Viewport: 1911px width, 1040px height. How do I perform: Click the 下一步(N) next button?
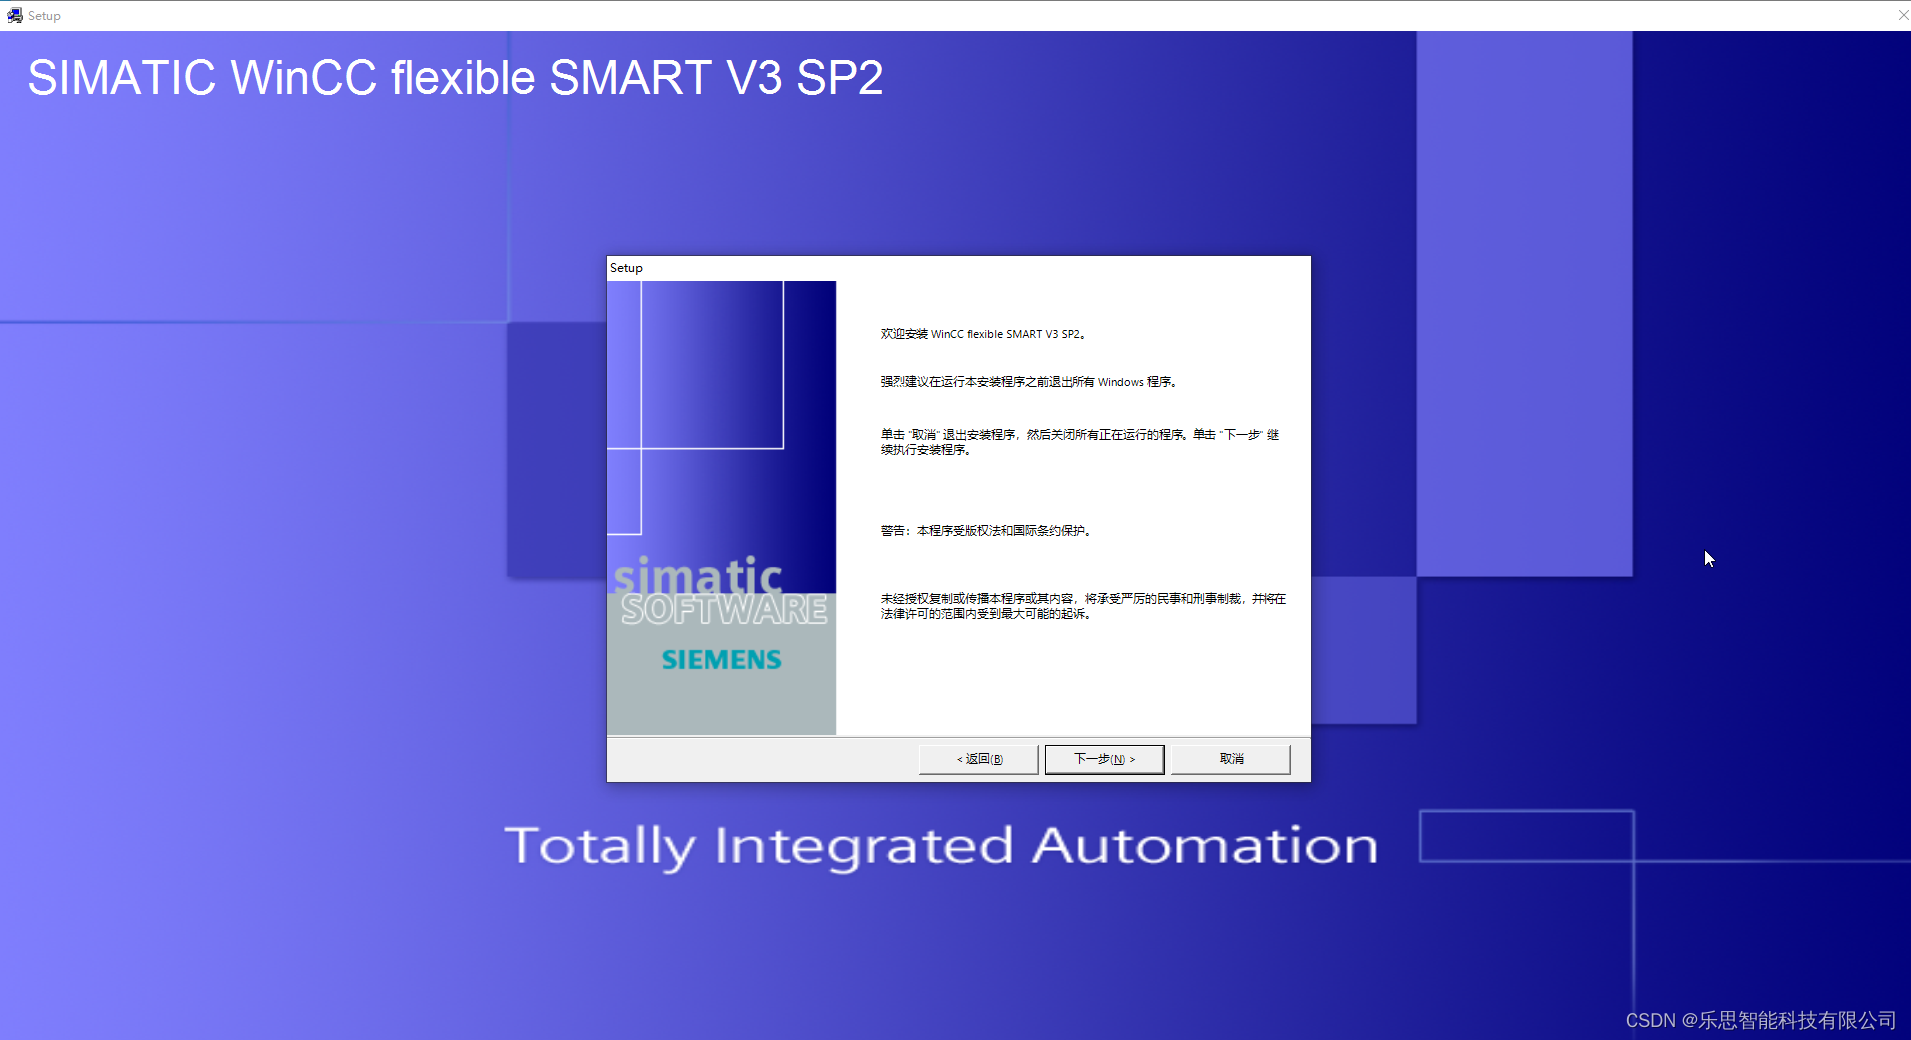1104,759
